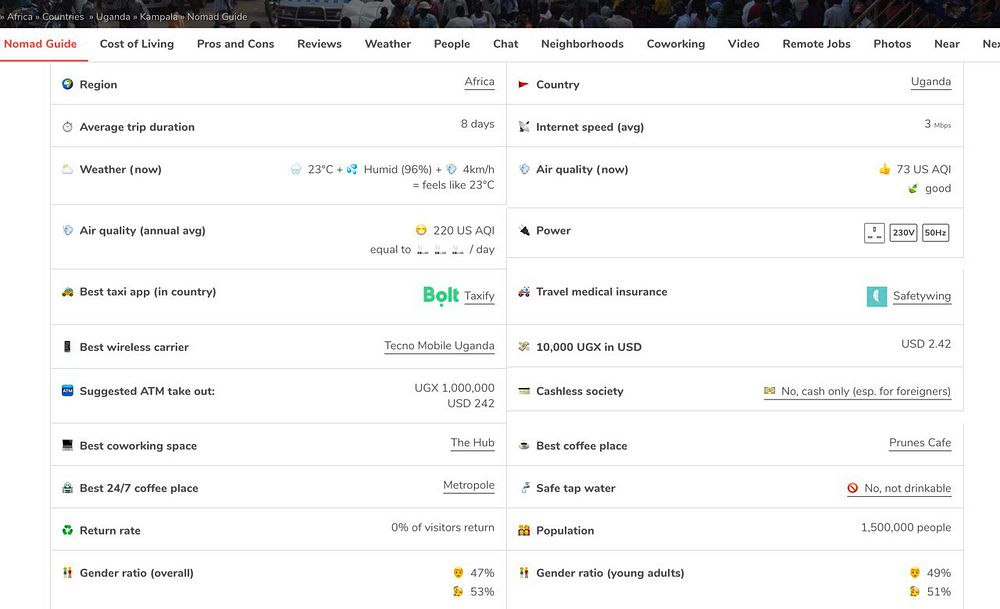Click the red flag icon beside Country
The width and height of the screenshot is (1000, 609).
coord(523,85)
